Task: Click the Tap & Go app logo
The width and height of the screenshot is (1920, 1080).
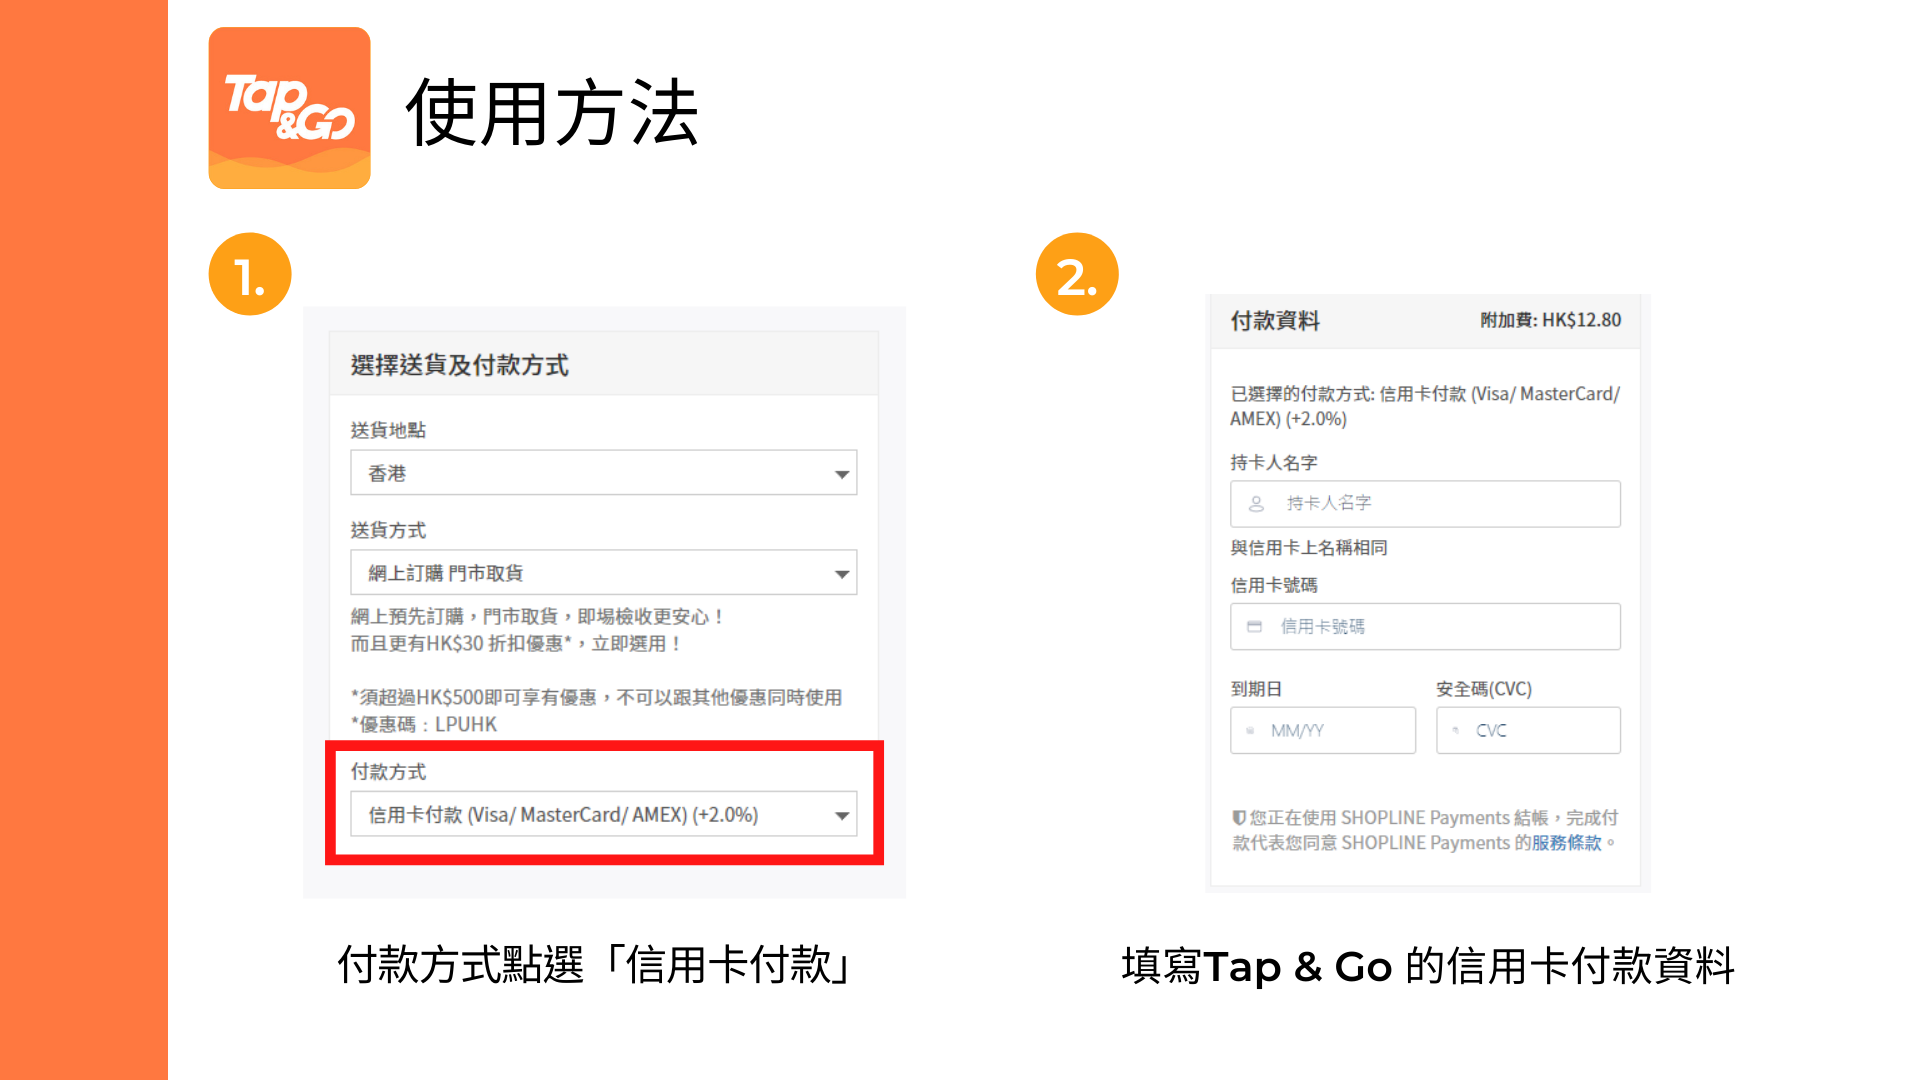Action: pos(289,108)
